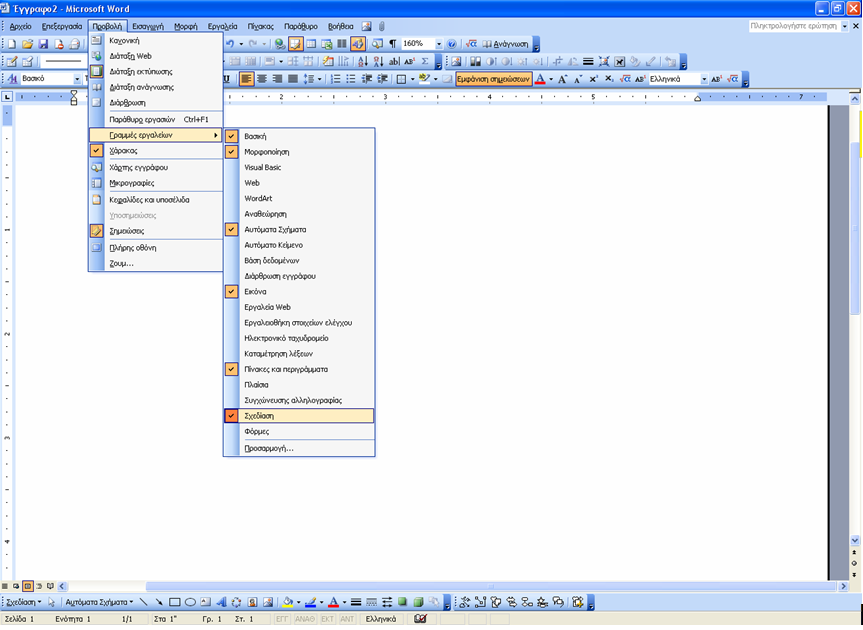
Task: Click the 3-D Style icon in Drawing toolbar
Action: (418, 602)
